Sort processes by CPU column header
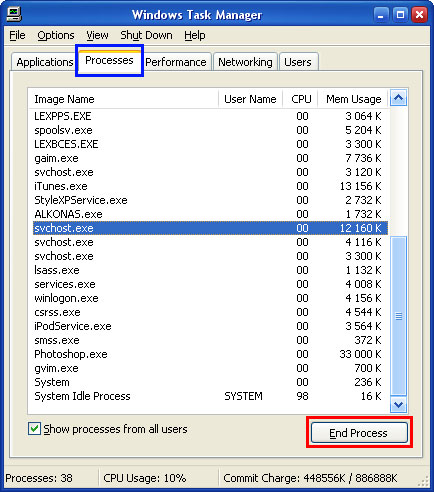The image size is (434, 492). (301, 99)
